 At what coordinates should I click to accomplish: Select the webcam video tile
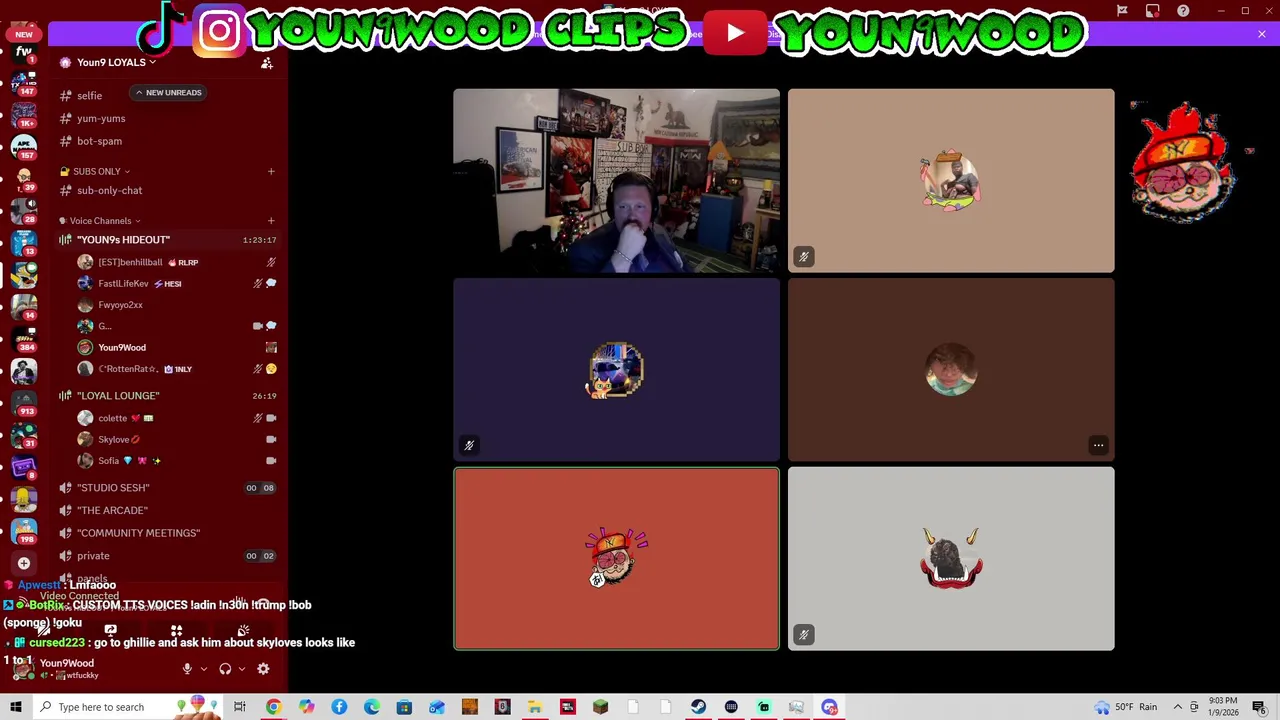(x=617, y=181)
